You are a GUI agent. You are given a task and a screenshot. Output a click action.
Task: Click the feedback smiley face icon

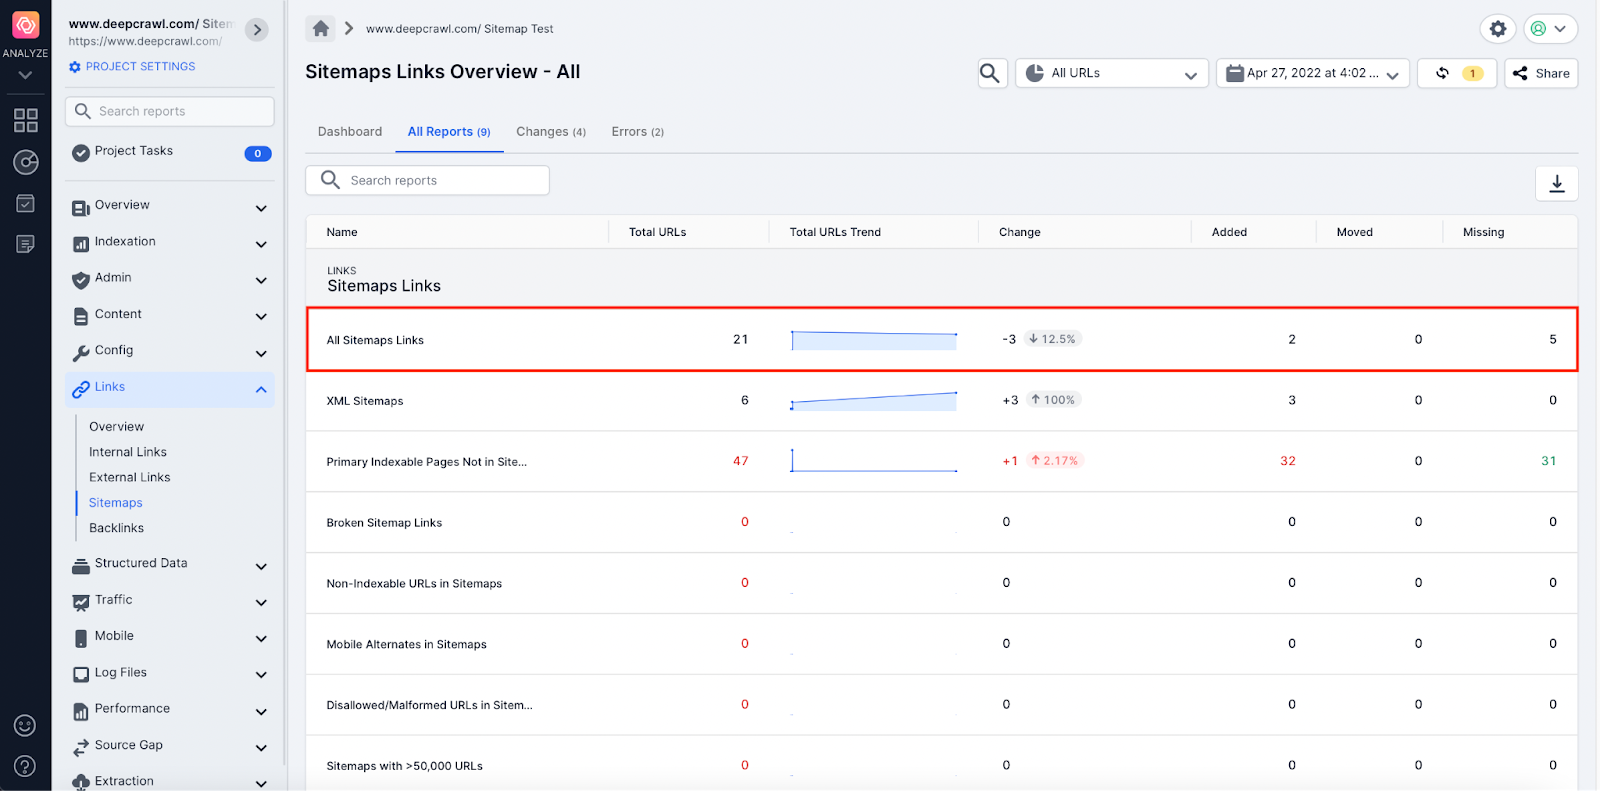tap(25, 726)
